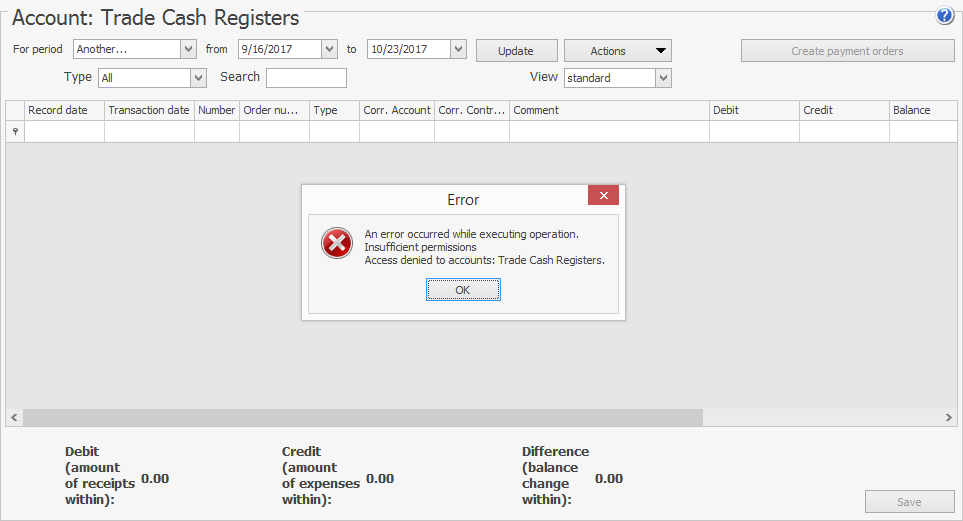The width and height of the screenshot is (963, 521).
Task: Click the Debit column header
Action: tap(754, 110)
